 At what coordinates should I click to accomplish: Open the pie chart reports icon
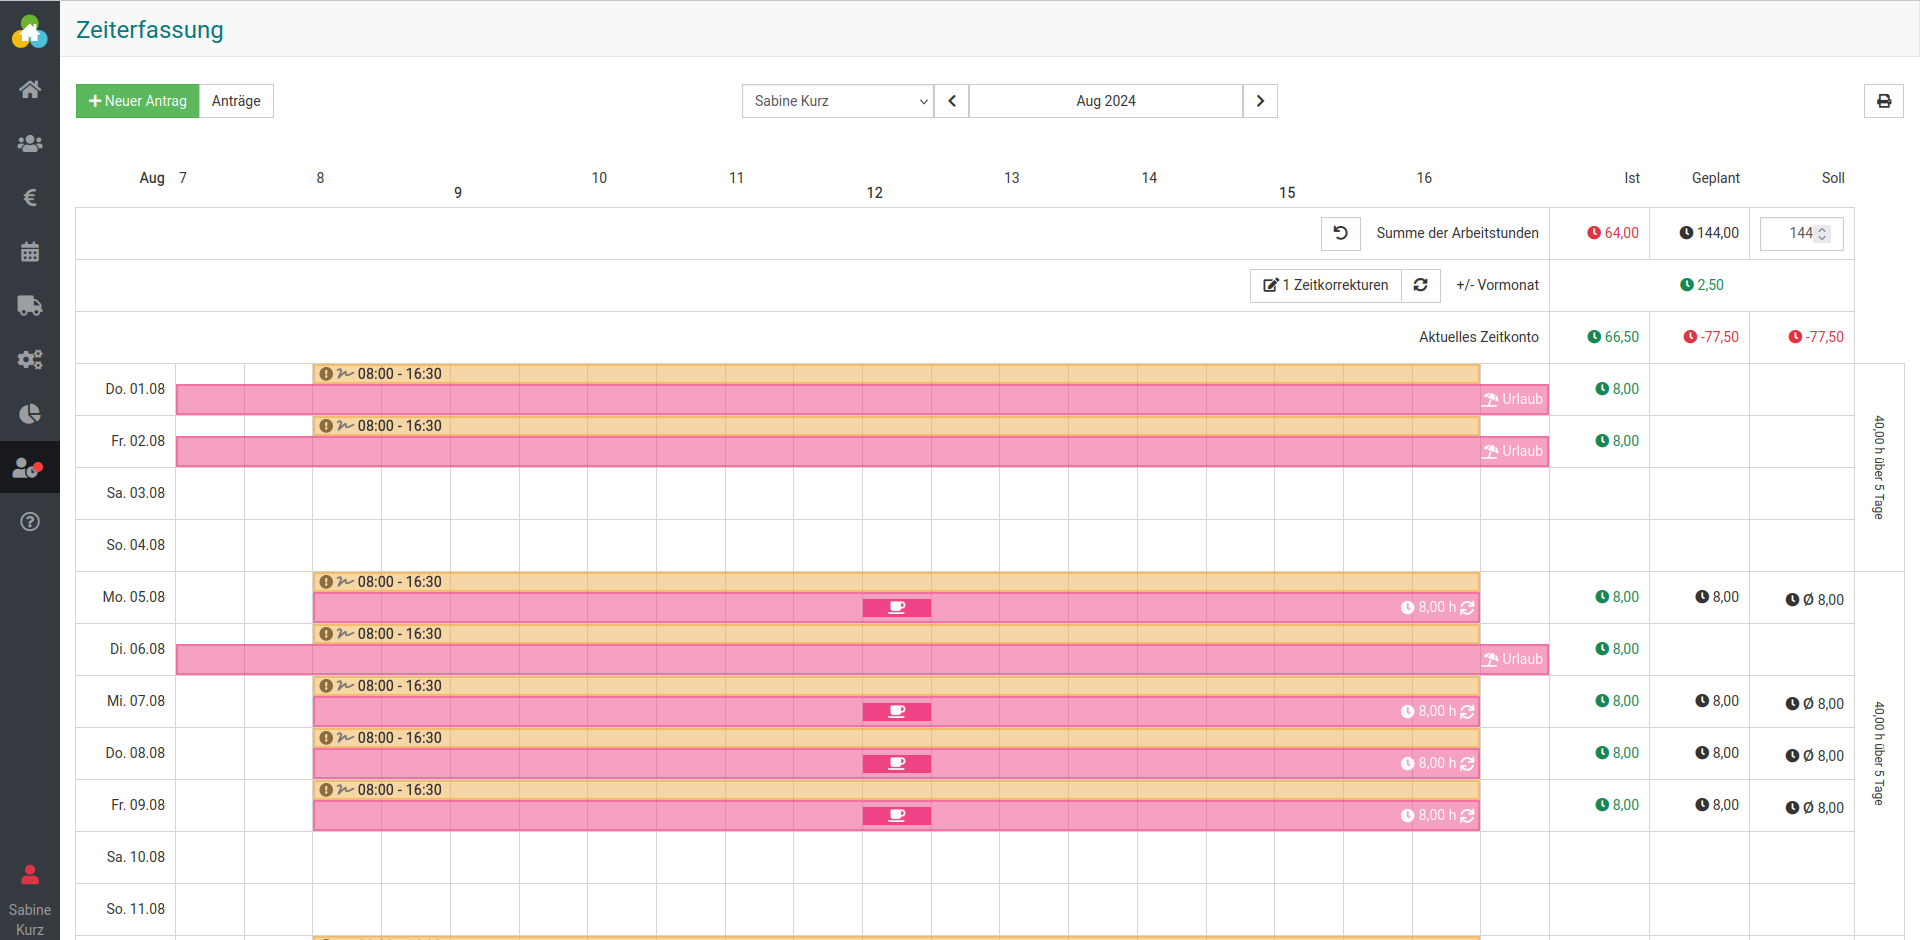point(30,414)
